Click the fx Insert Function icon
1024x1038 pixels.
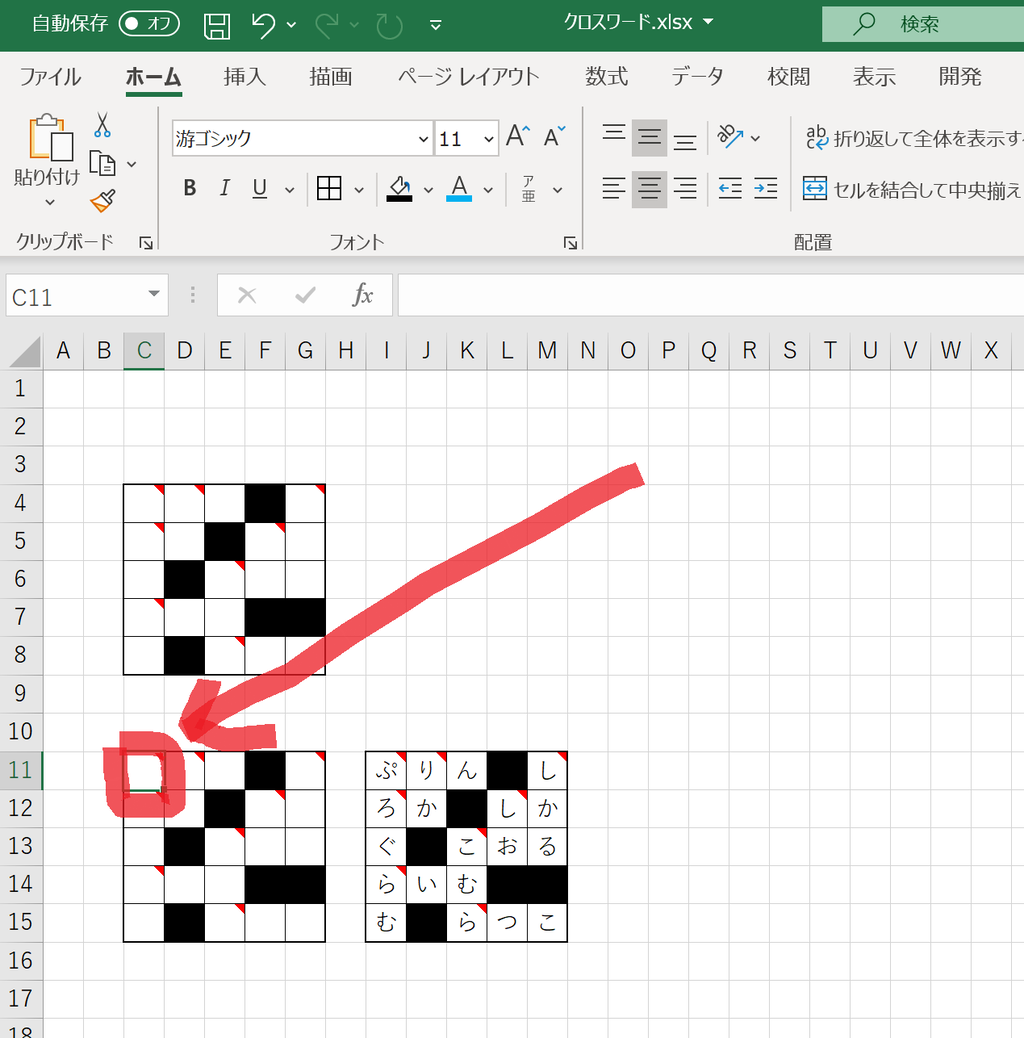click(x=363, y=295)
